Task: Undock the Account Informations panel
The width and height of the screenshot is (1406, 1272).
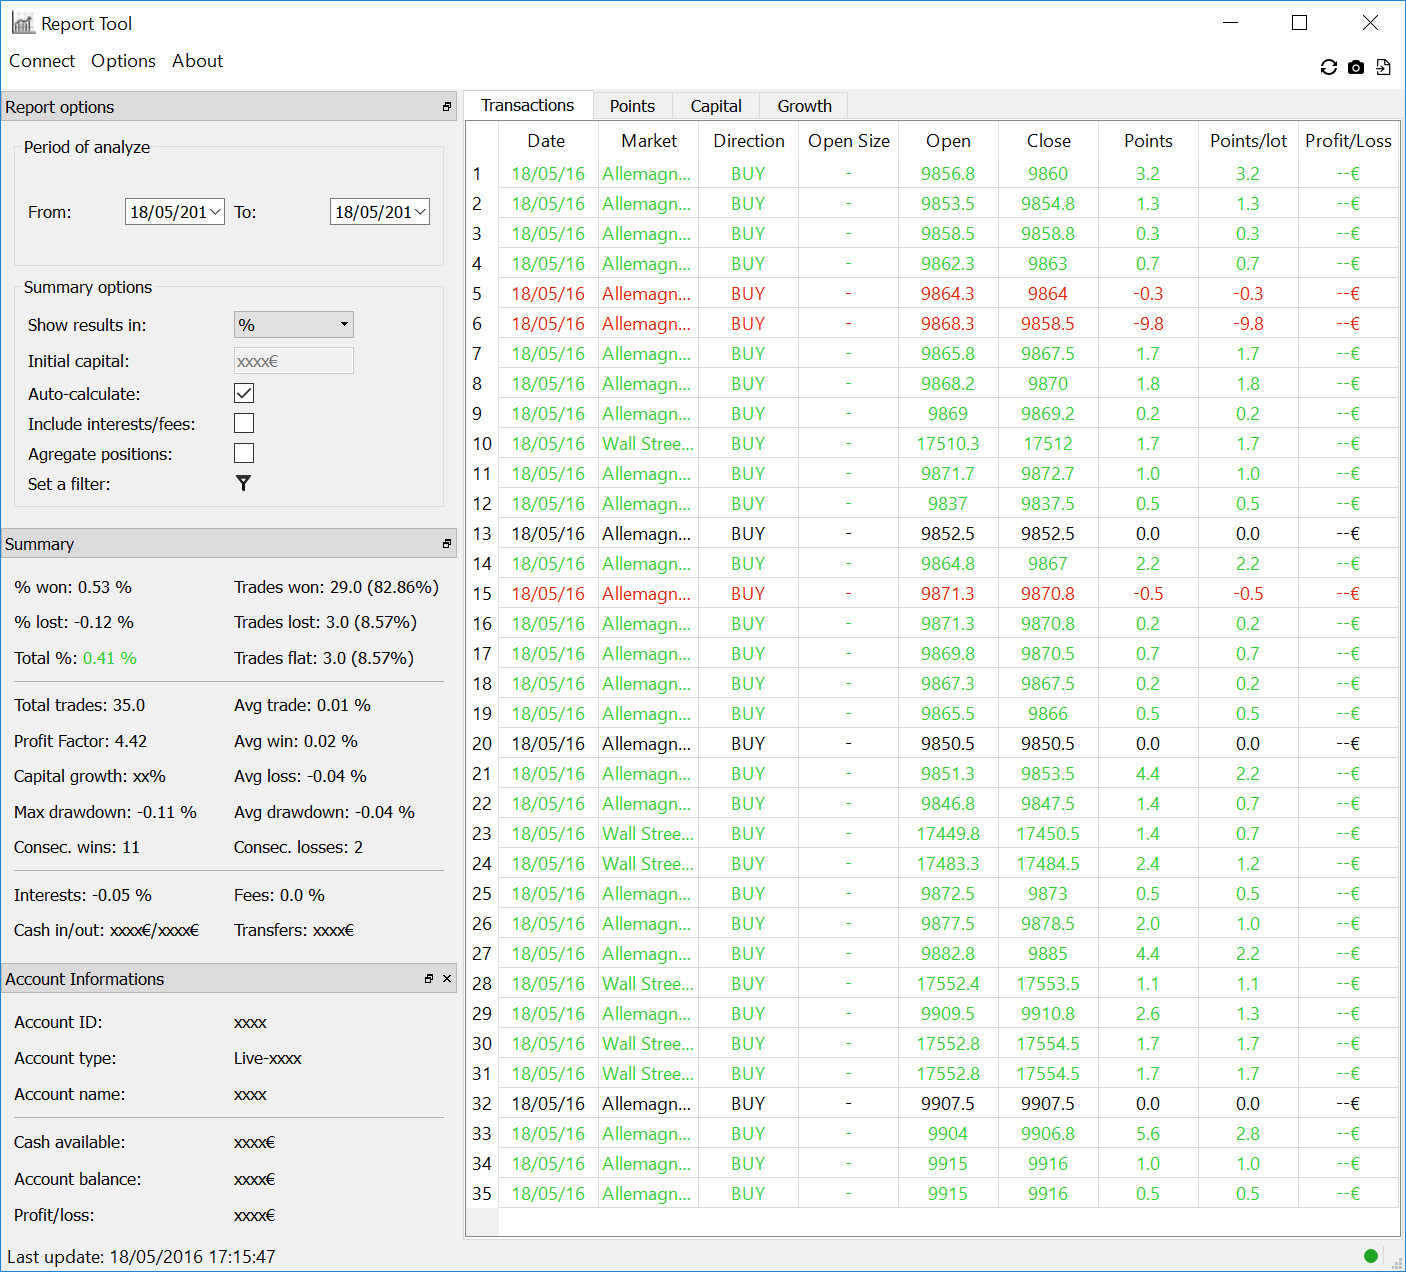Action: tap(429, 979)
